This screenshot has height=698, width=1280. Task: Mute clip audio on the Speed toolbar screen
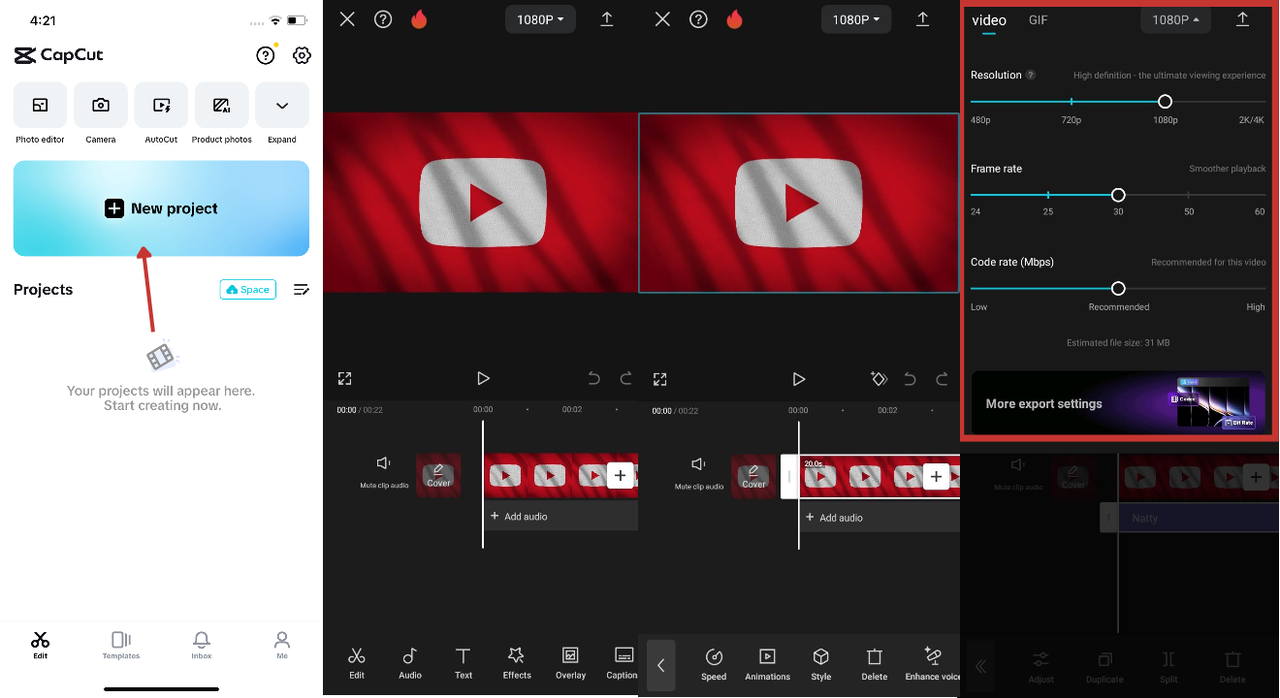699,473
